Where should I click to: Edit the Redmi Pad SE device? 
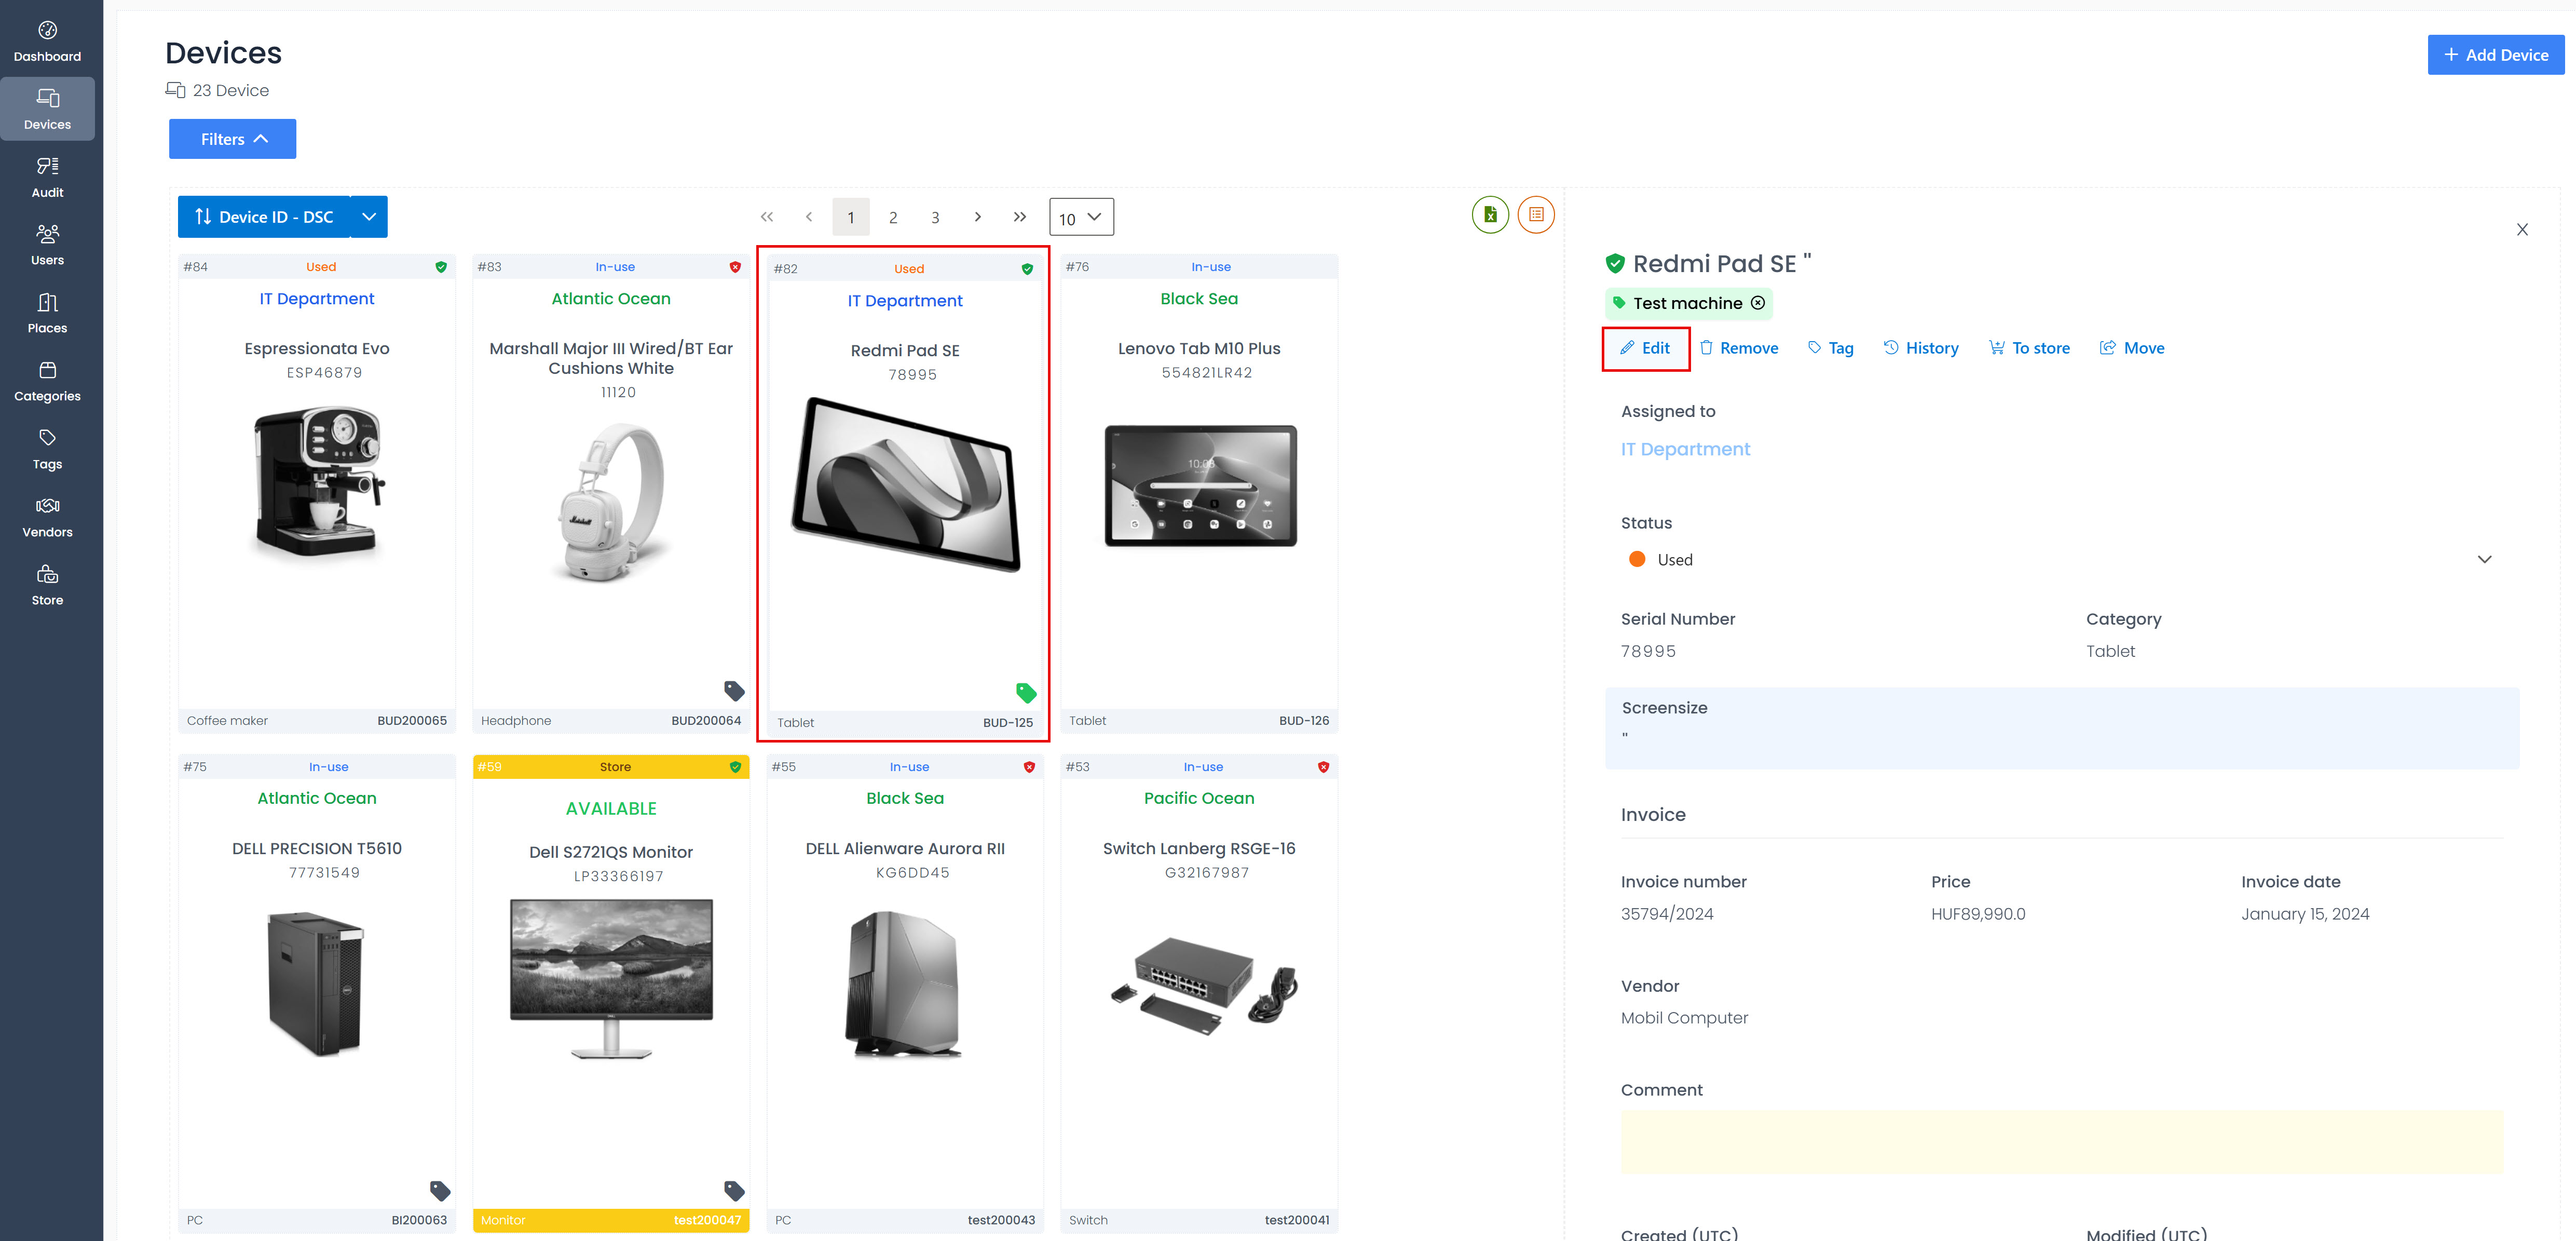(x=1645, y=348)
